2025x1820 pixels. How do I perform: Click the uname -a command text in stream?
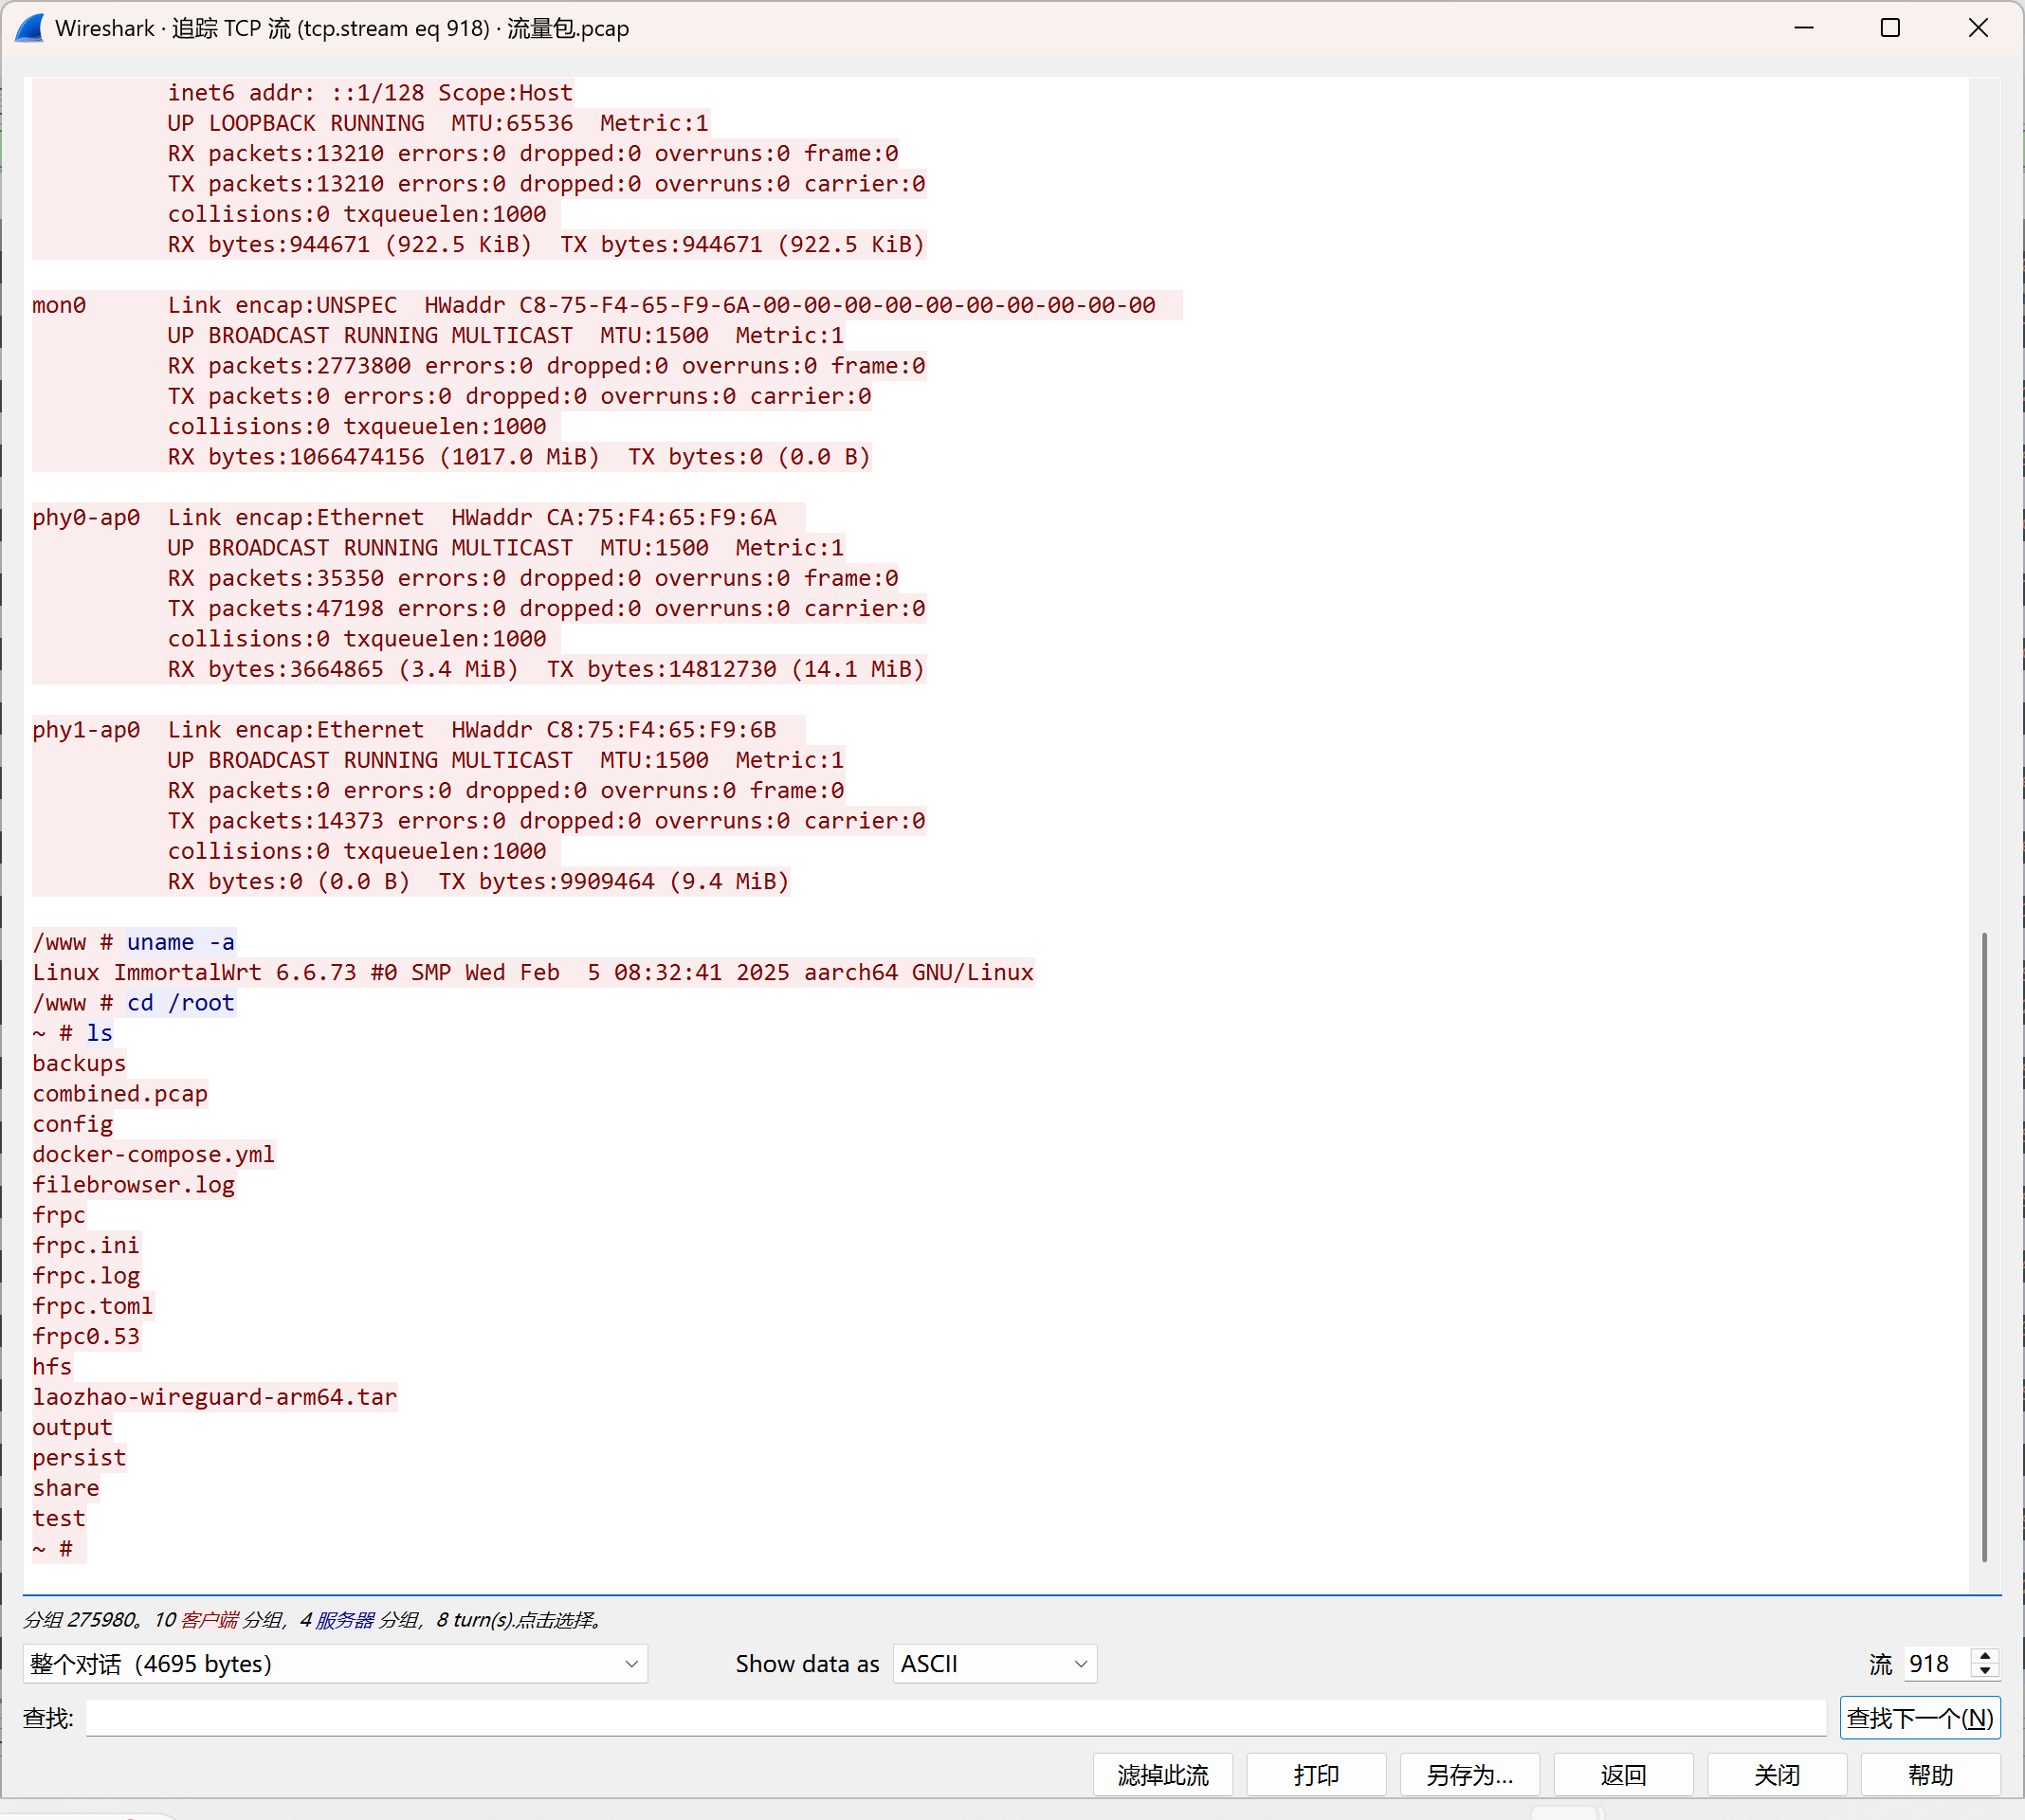[180, 942]
